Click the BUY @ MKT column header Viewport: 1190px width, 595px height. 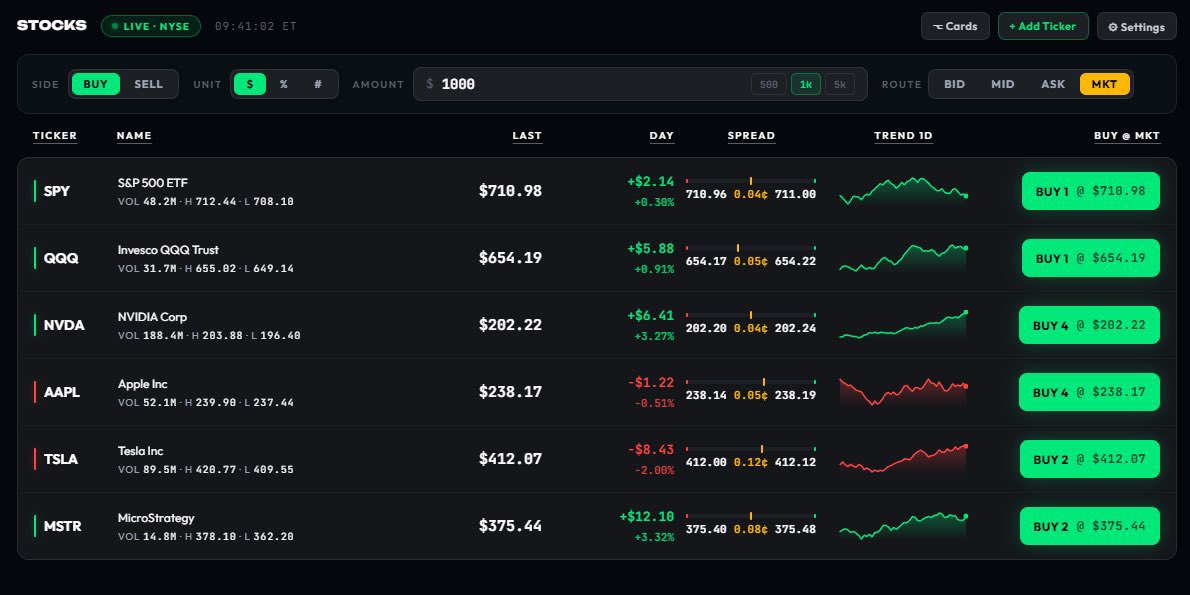(x=1127, y=136)
